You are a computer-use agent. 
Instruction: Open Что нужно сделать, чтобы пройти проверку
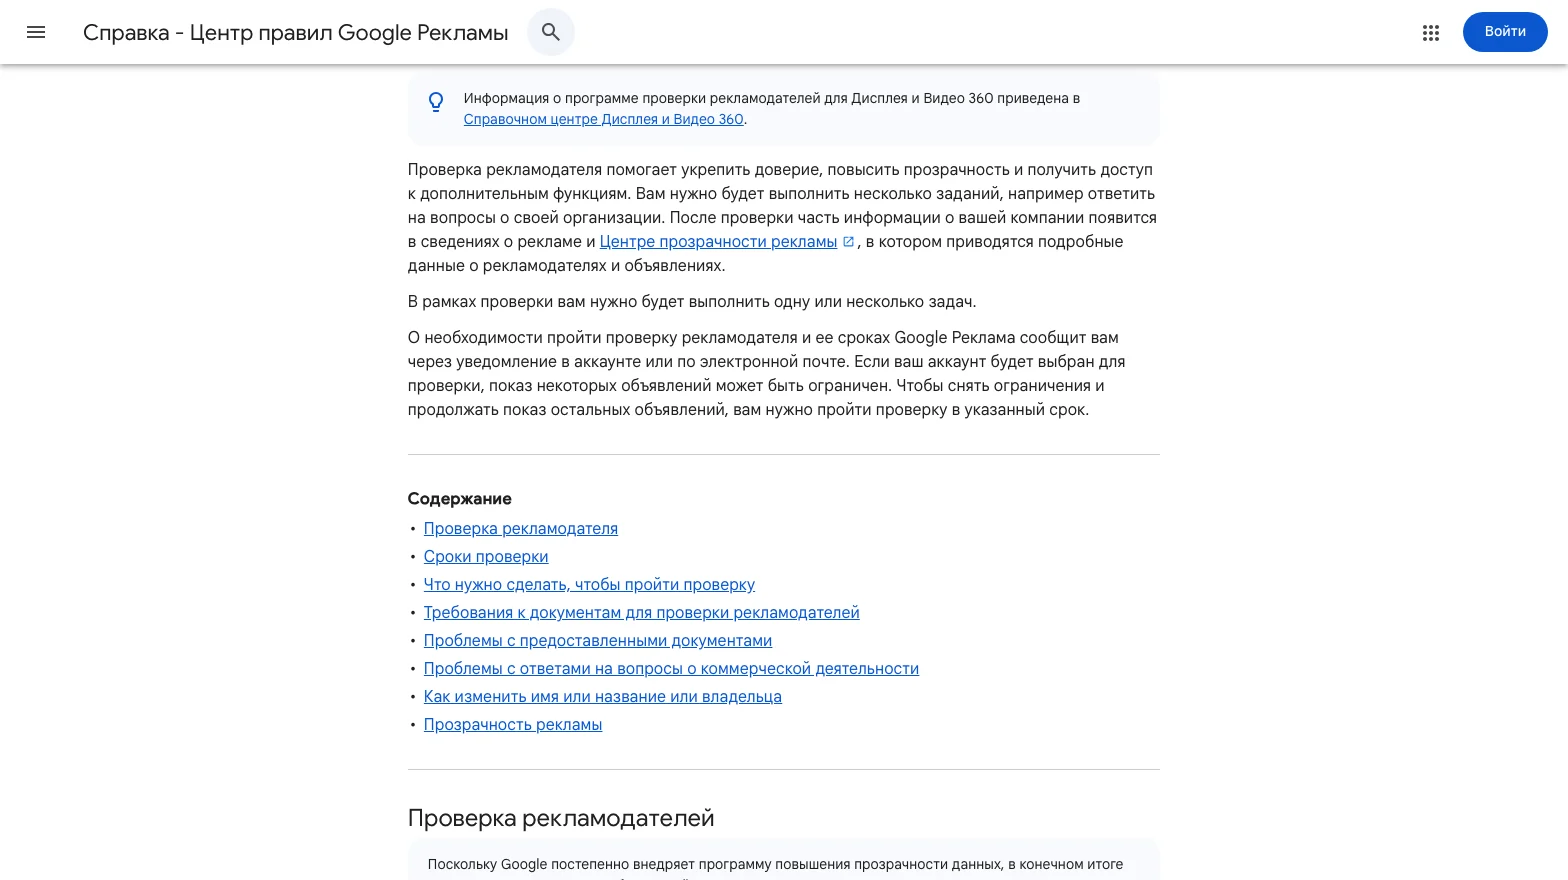coord(589,585)
